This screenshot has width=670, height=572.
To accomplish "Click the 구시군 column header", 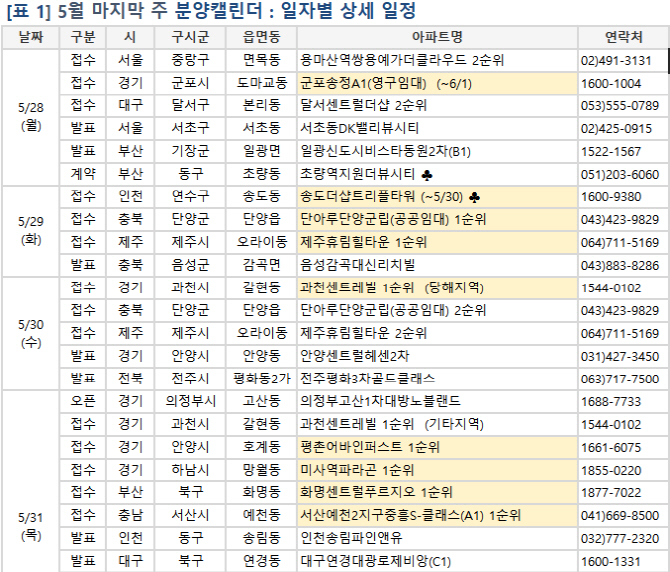I will coord(190,37).
